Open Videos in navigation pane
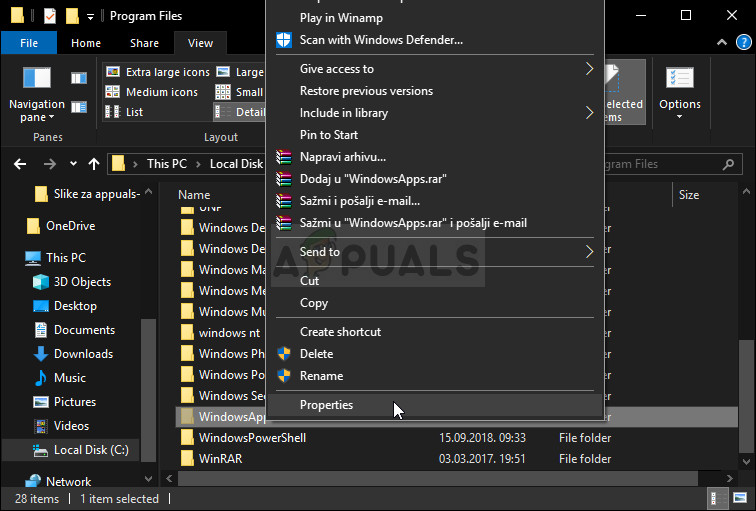Screen dimensions: 756x511 point(60,426)
